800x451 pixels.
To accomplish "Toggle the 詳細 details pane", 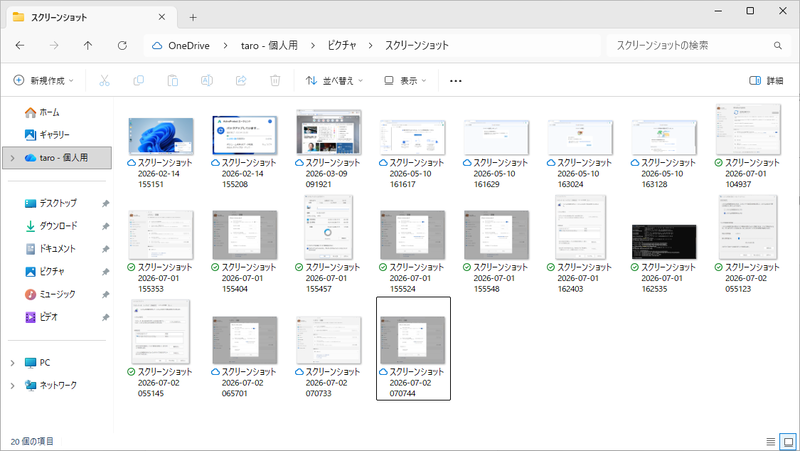I will point(766,81).
